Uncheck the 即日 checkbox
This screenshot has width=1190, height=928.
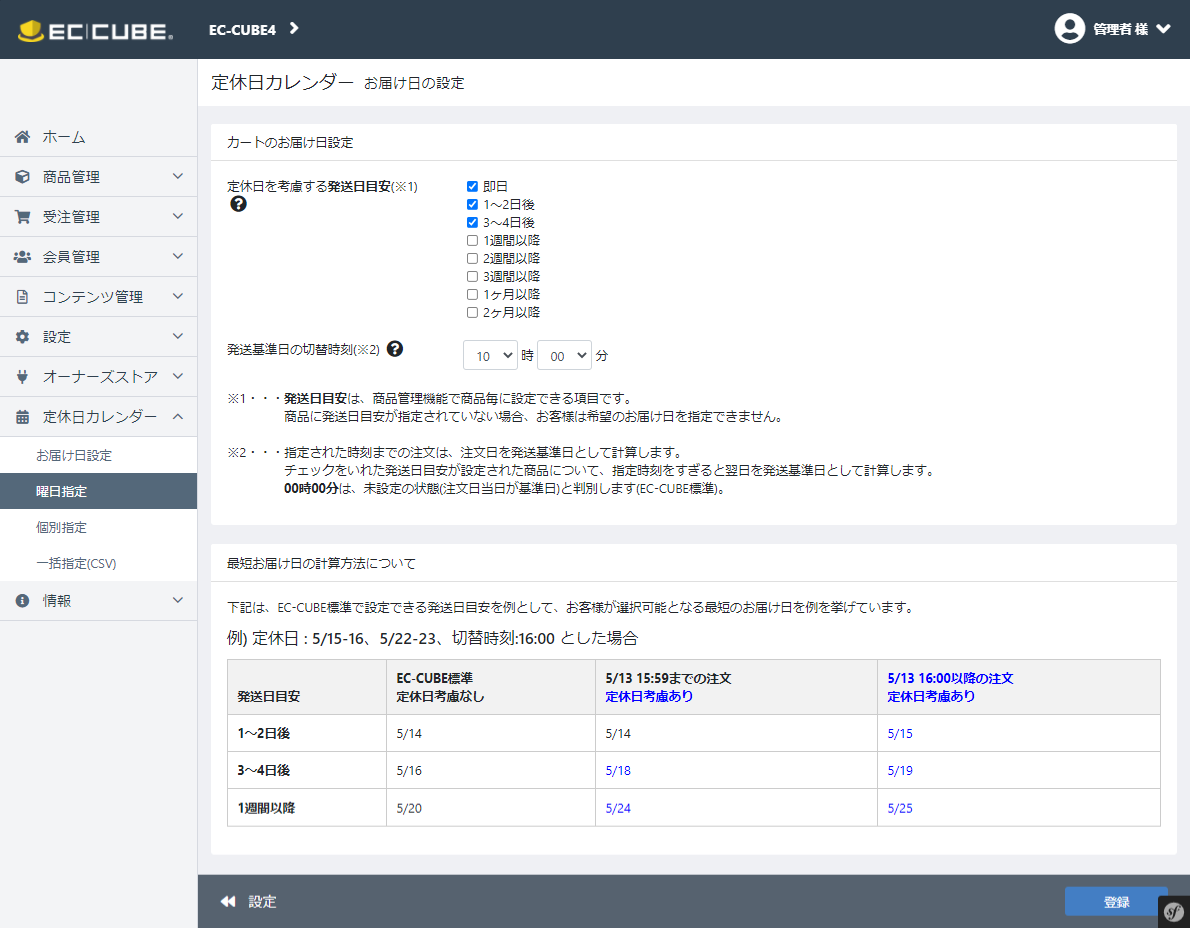472,187
